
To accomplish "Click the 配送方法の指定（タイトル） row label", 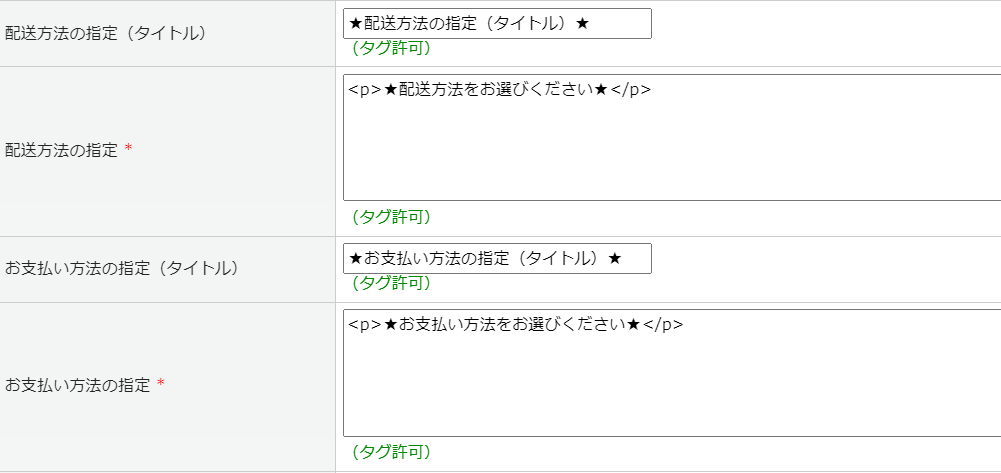I will 106,33.
